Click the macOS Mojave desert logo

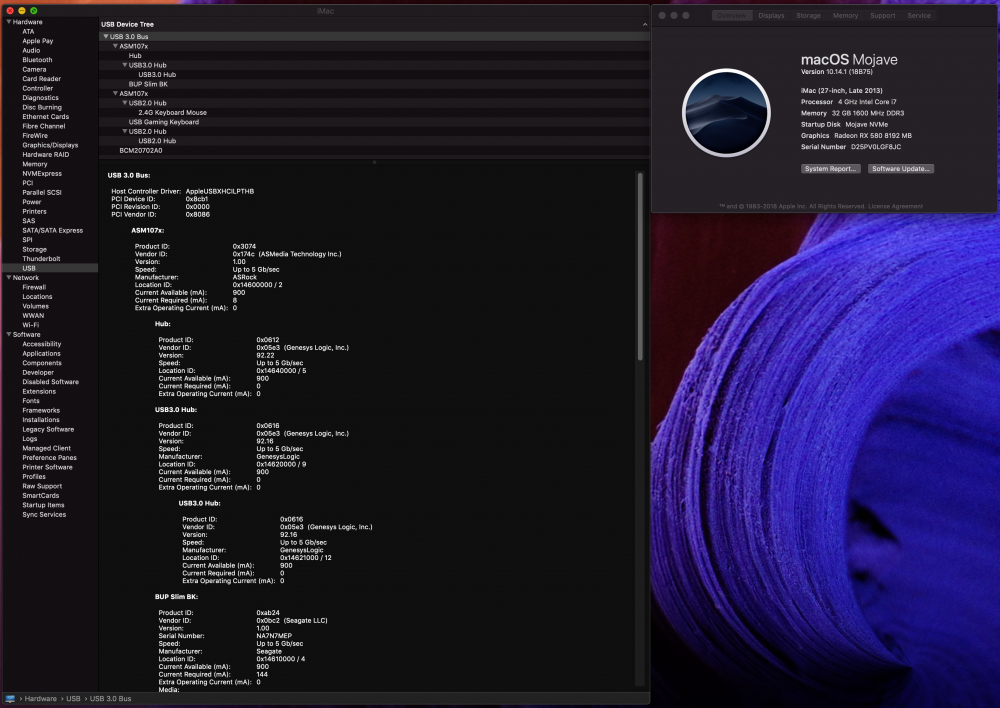(x=726, y=113)
